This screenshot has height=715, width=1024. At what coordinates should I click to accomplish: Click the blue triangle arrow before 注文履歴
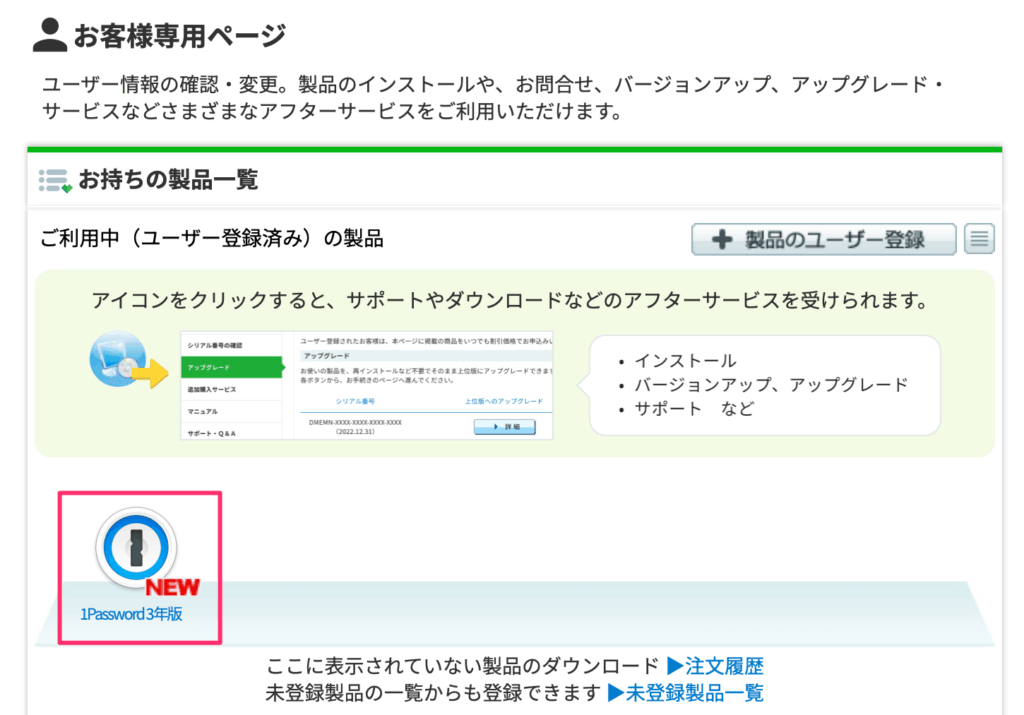point(675,666)
